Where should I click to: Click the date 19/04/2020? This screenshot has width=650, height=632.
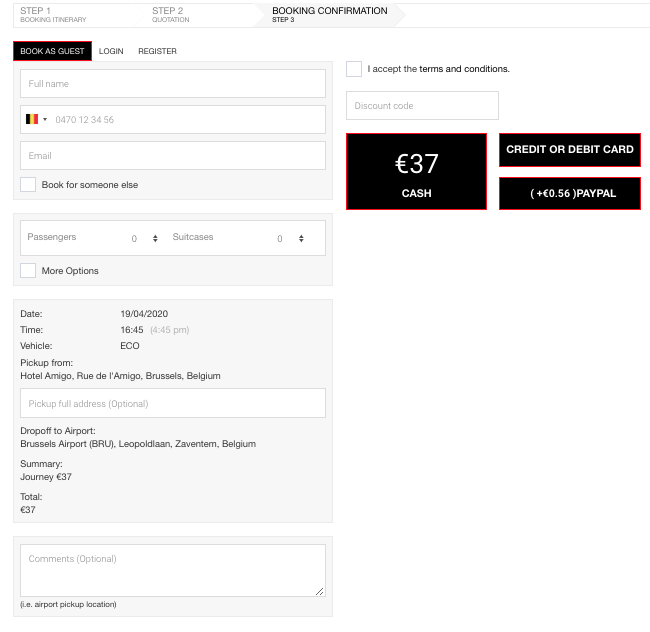(x=144, y=314)
